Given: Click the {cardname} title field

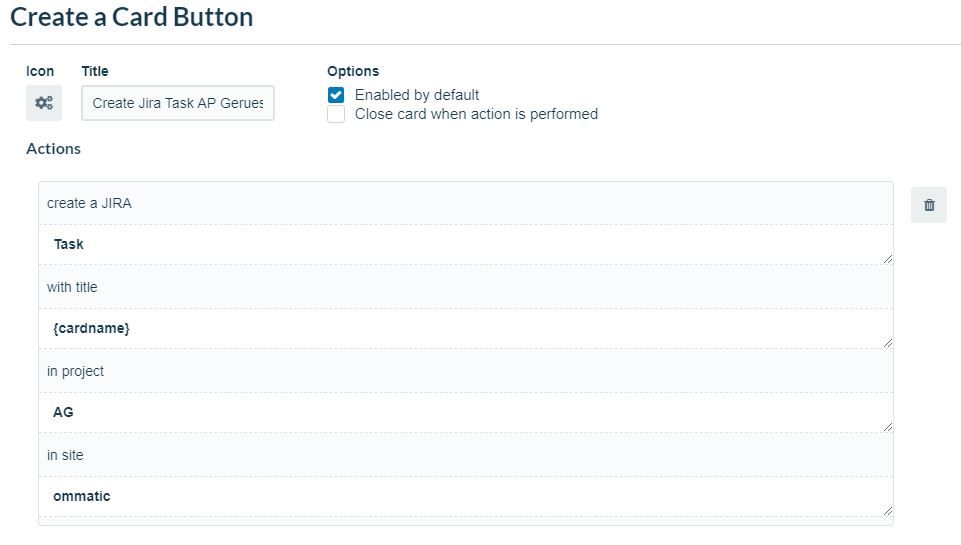Looking at the screenshot, I should pyautogui.click(x=466, y=329).
